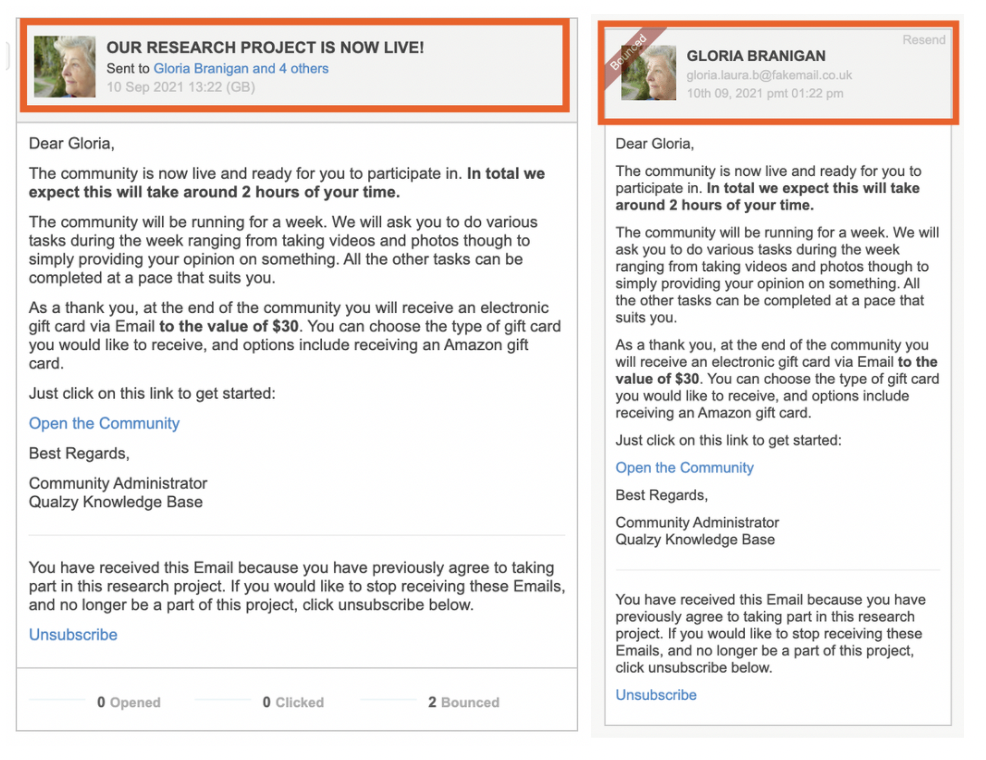Click 'Open the Community' in Gloria's right-hand preview
The height and width of the screenshot is (760, 986).
tap(684, 467)
